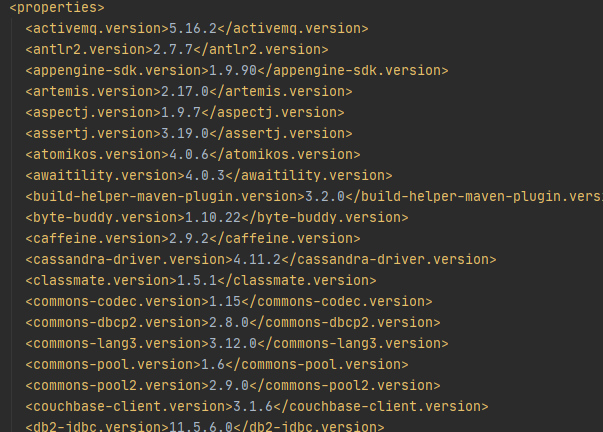Click classmate.version value 1.5.1

click(197, 280)
